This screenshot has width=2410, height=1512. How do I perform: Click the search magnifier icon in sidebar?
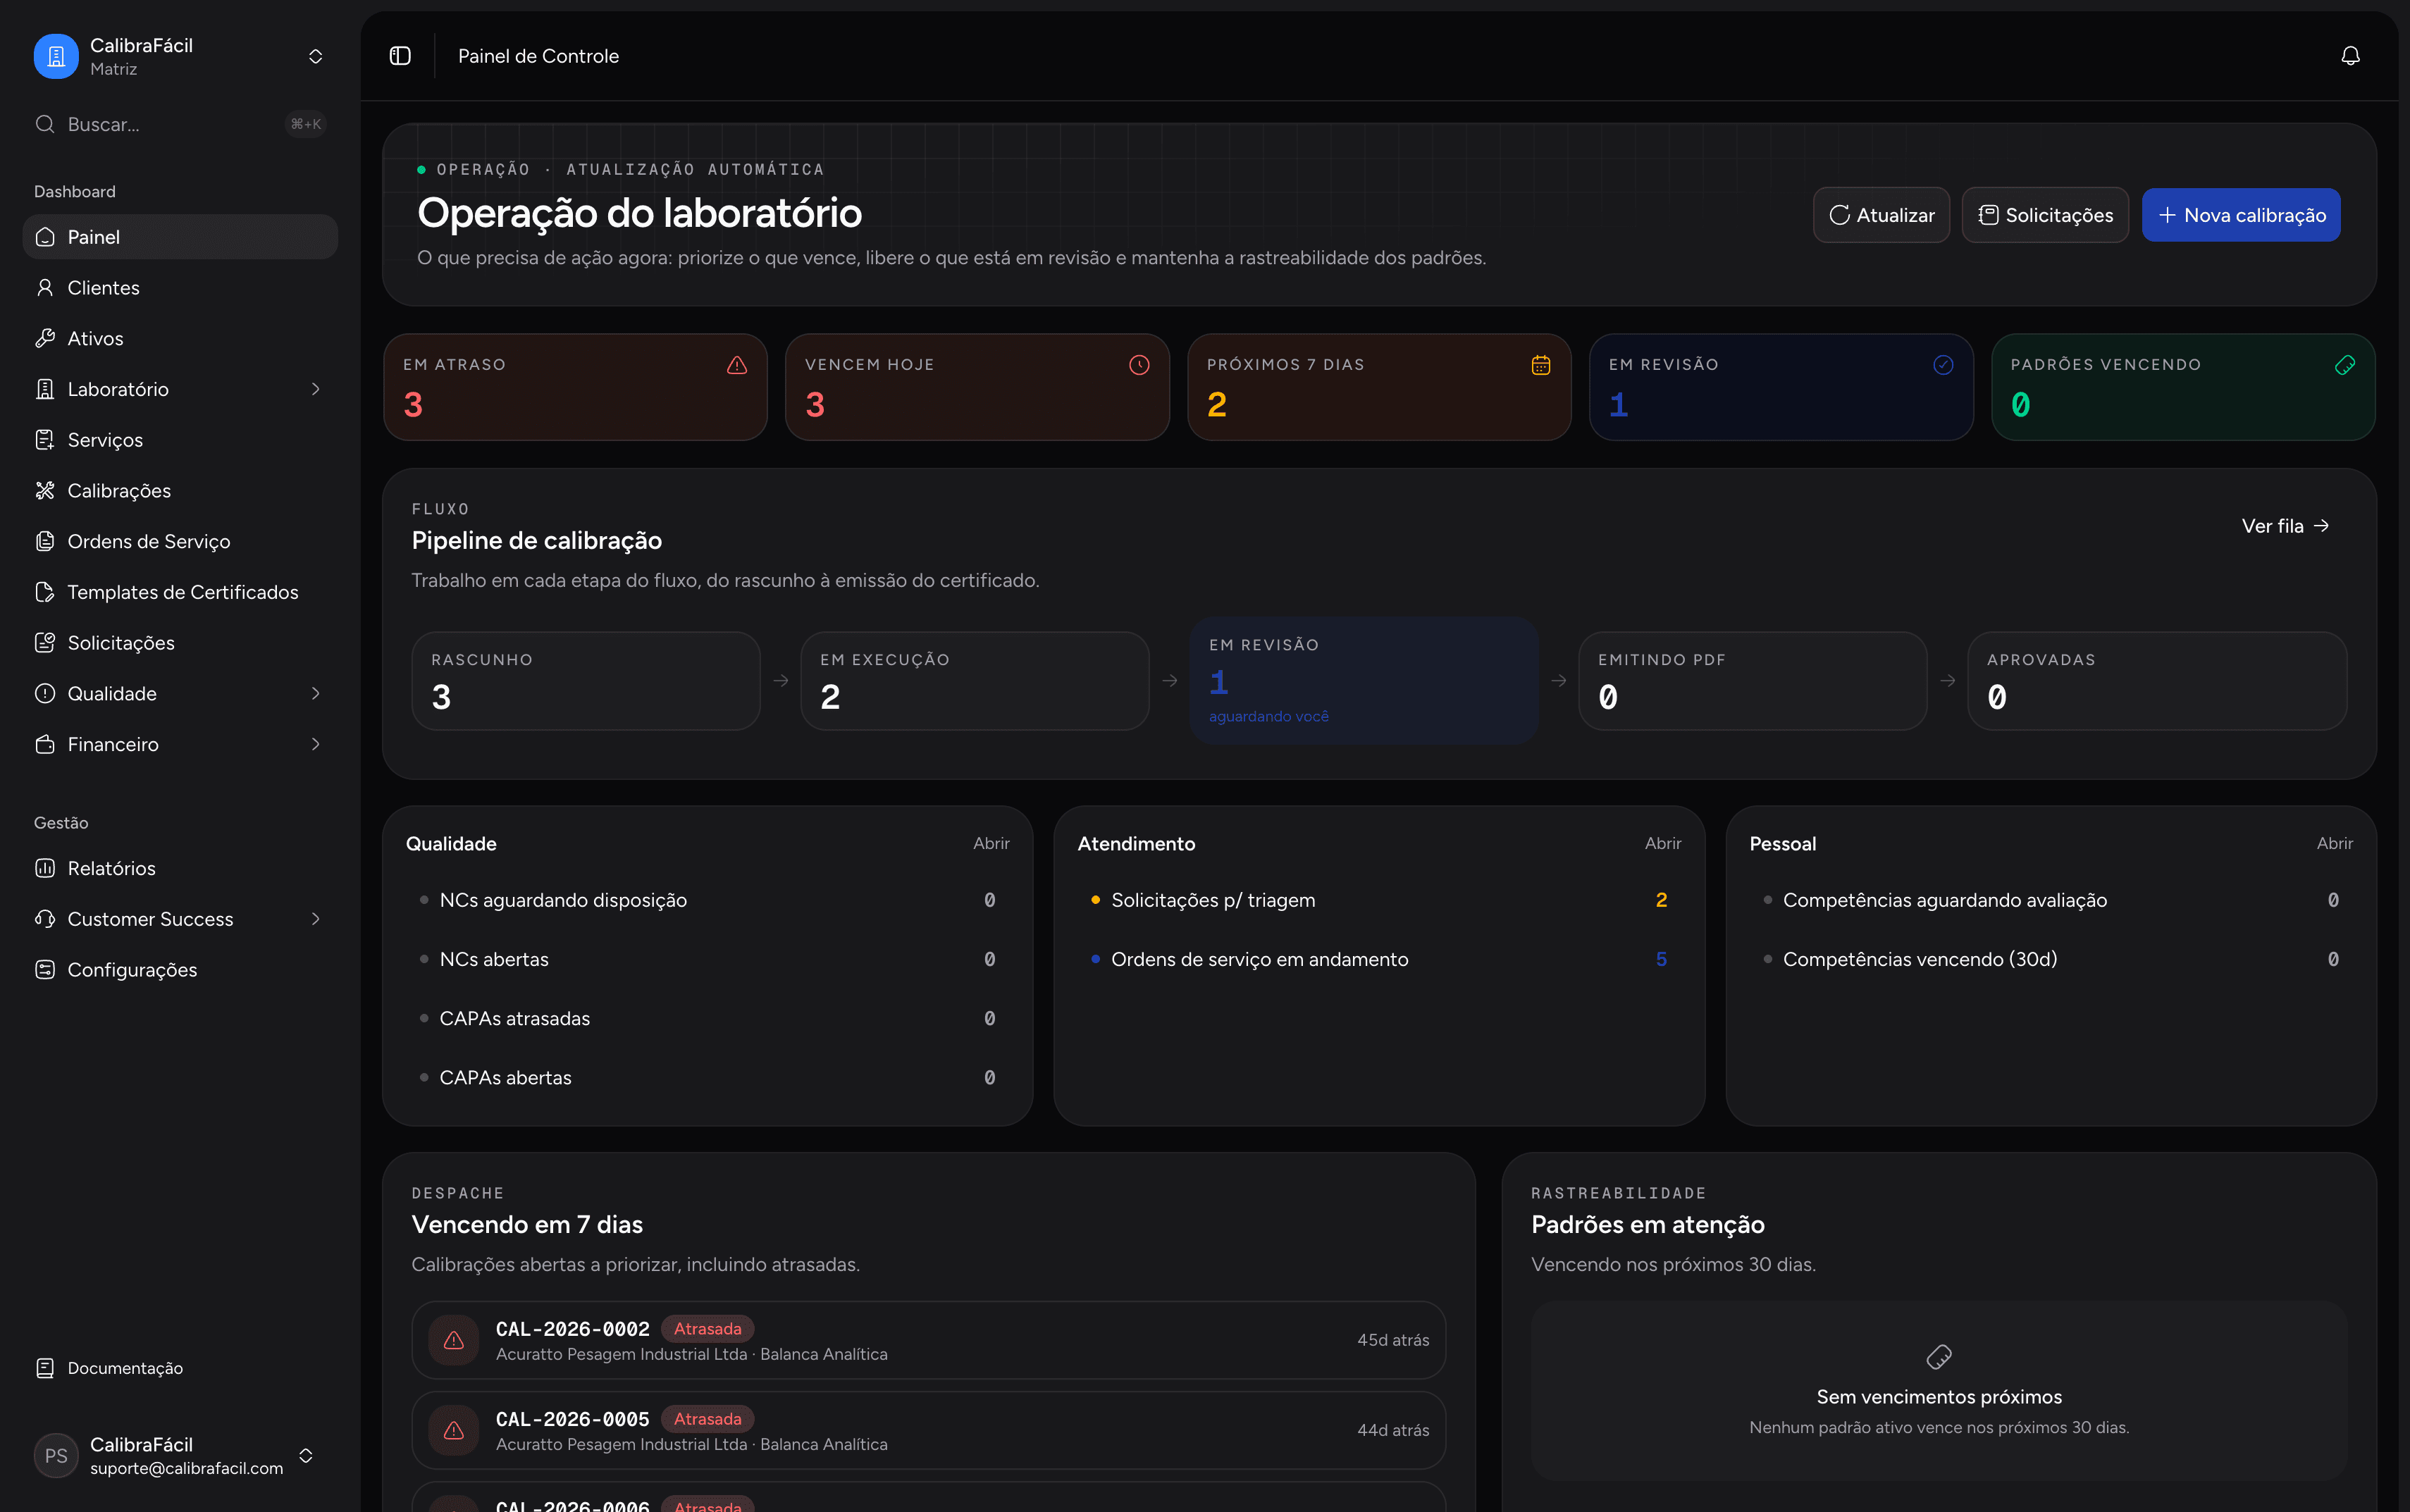pyautogui.click(x=45, y=124)
